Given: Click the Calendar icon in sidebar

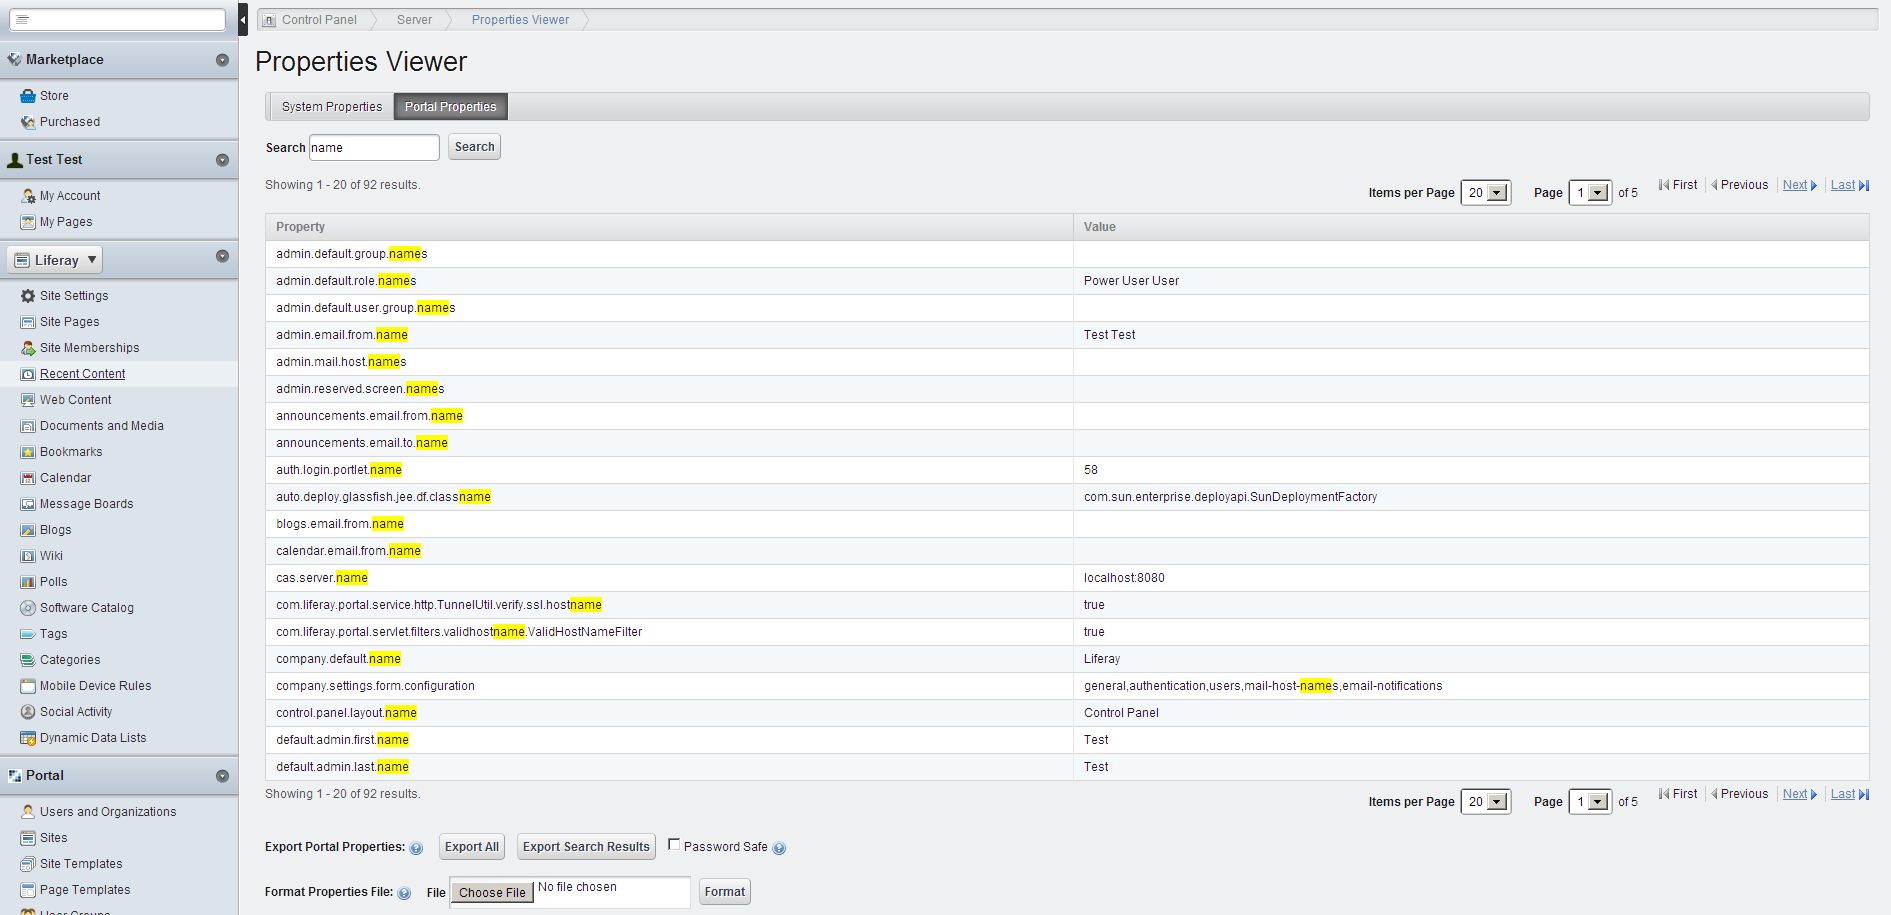Looking at the screenshot, I should point(28,478).
